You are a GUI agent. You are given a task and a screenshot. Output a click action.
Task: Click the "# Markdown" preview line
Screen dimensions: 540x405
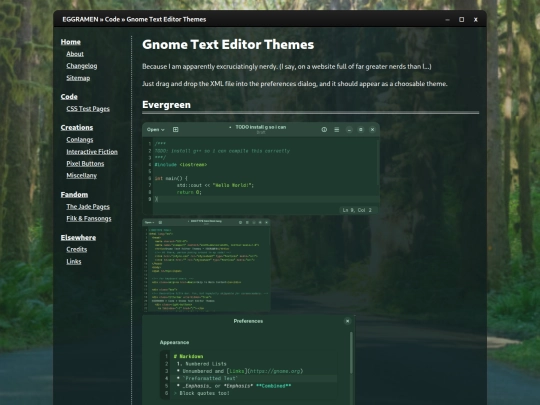click(x=188, y=356)
